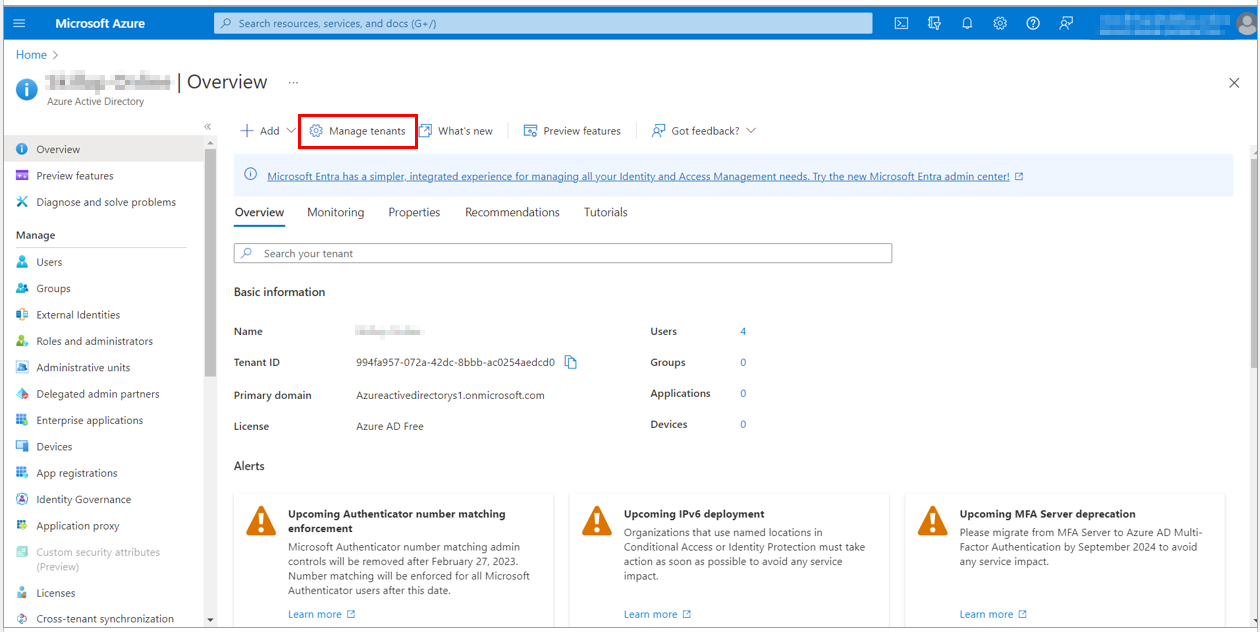Click the Users icon in sidebar
The image size is (1260, 632).
(x=22, y=262)
